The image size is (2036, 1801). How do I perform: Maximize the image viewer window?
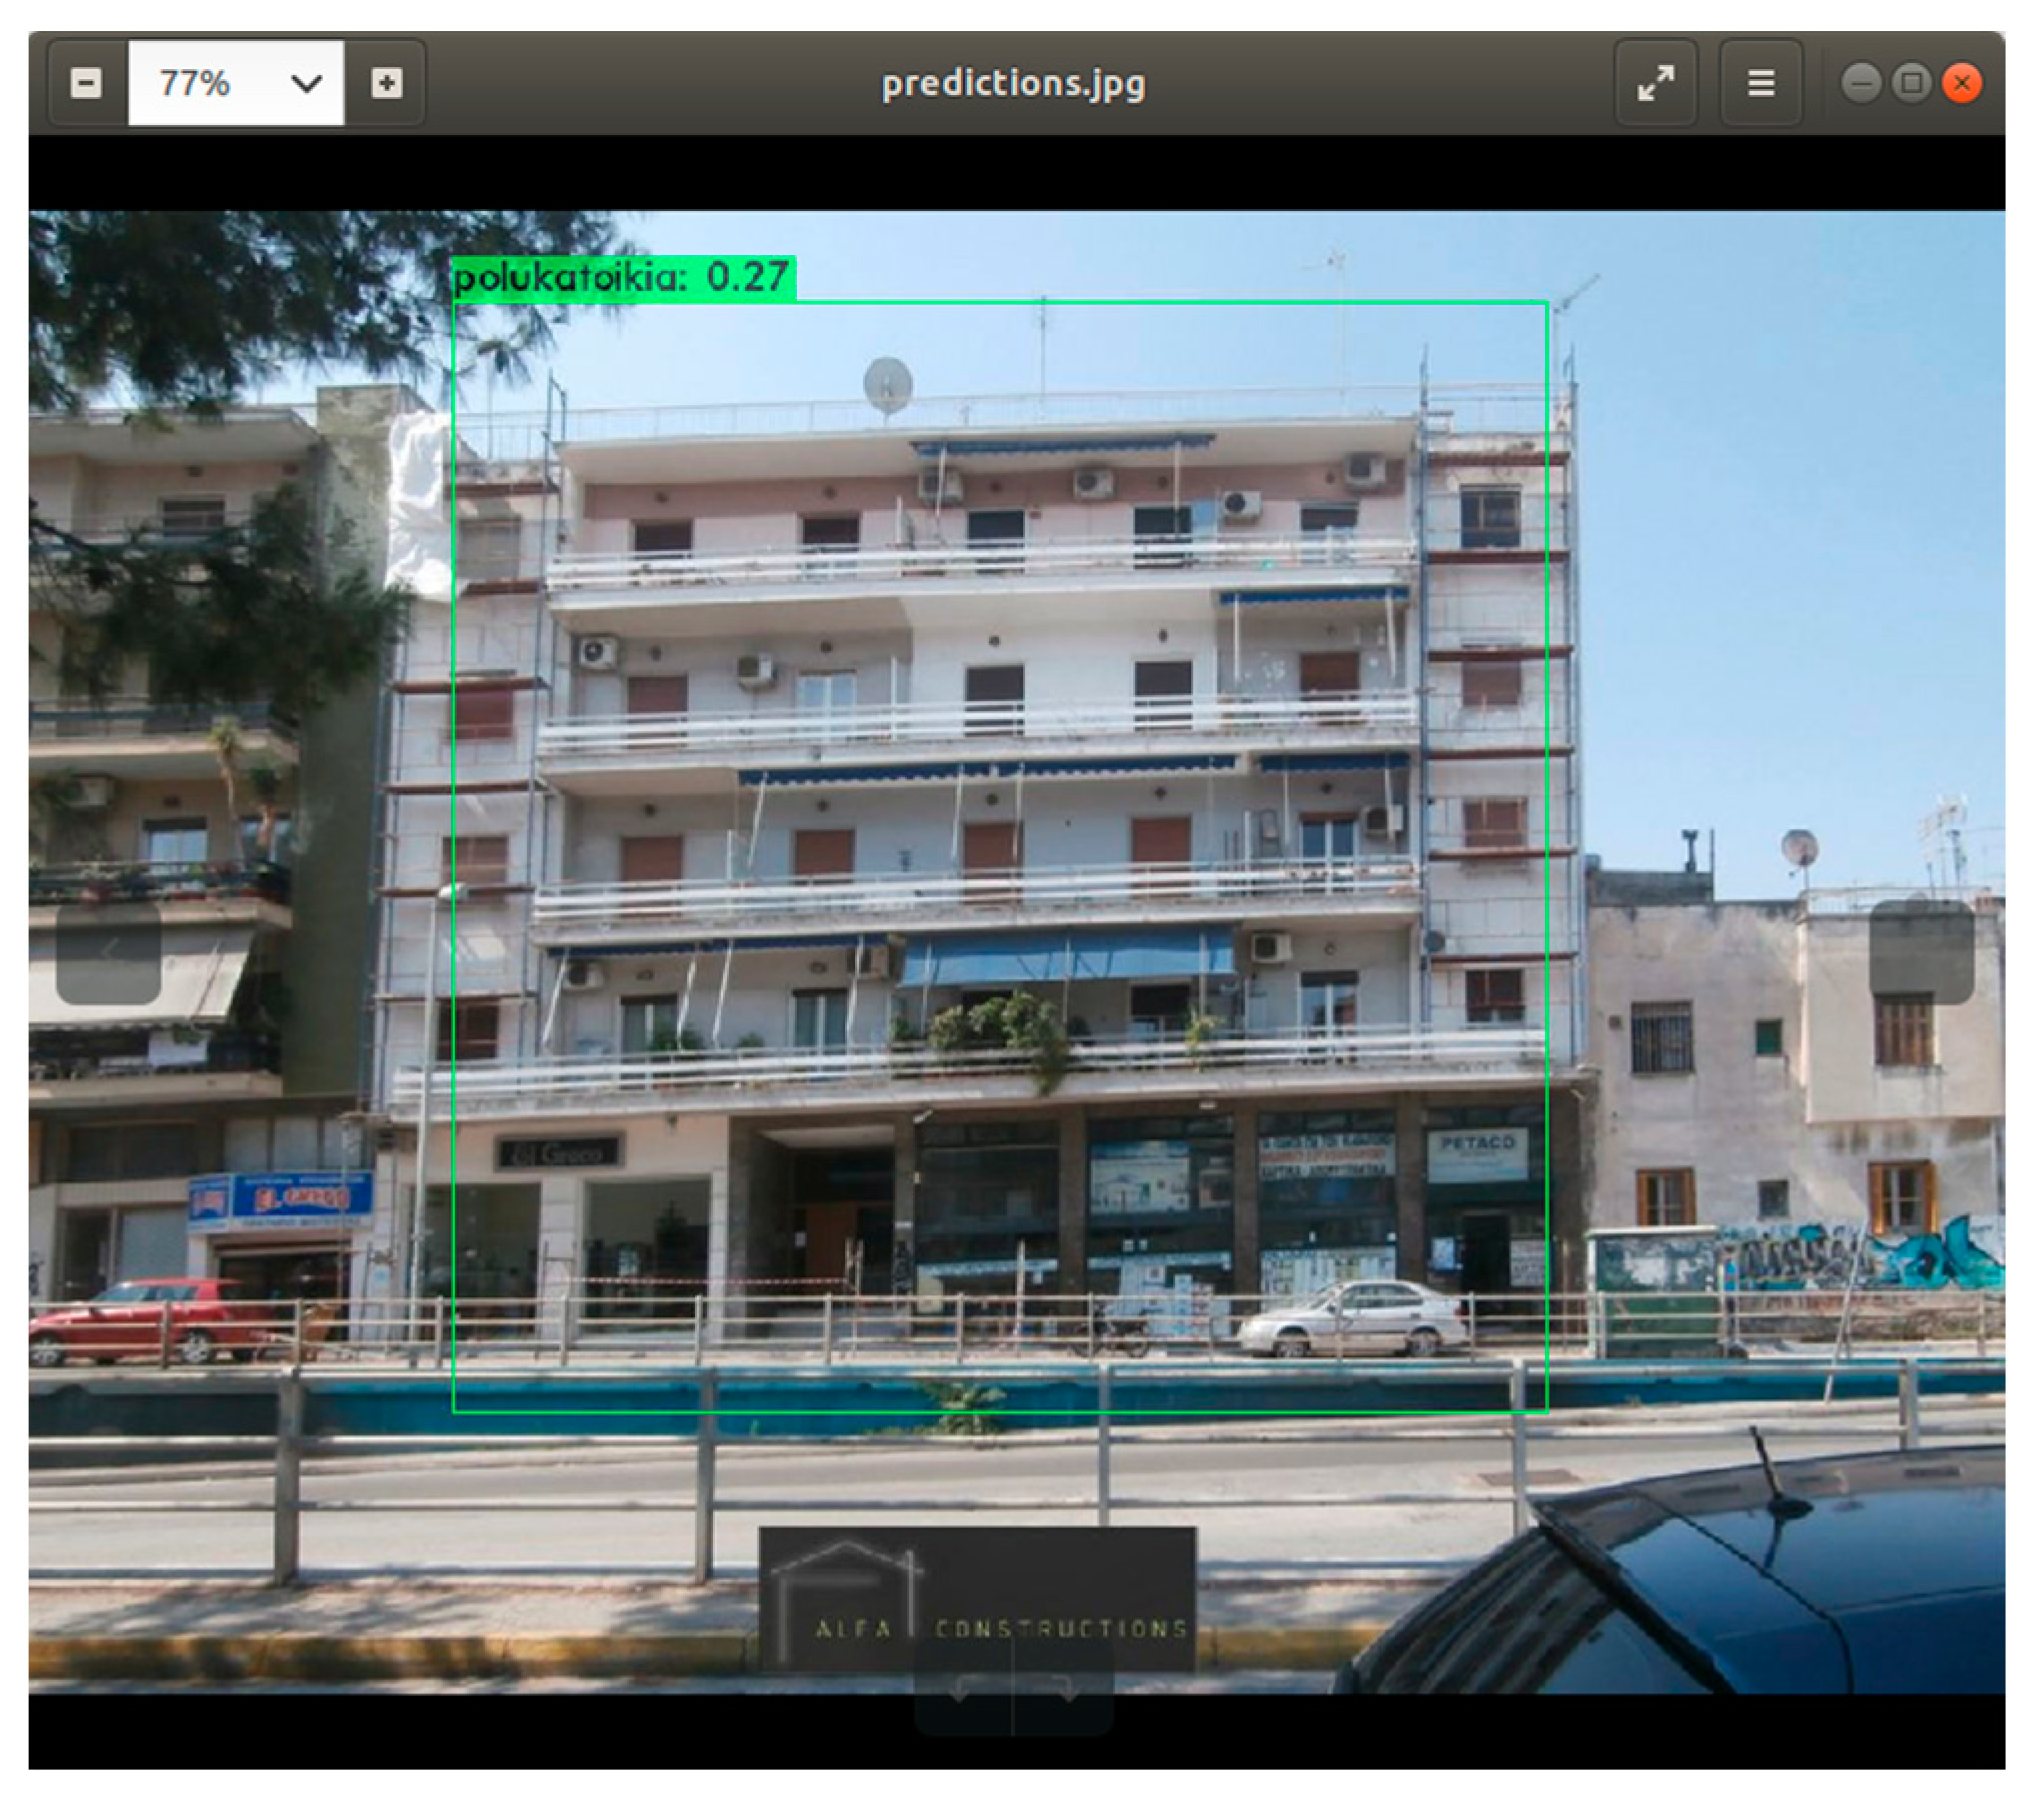(x=1911, y=83)
